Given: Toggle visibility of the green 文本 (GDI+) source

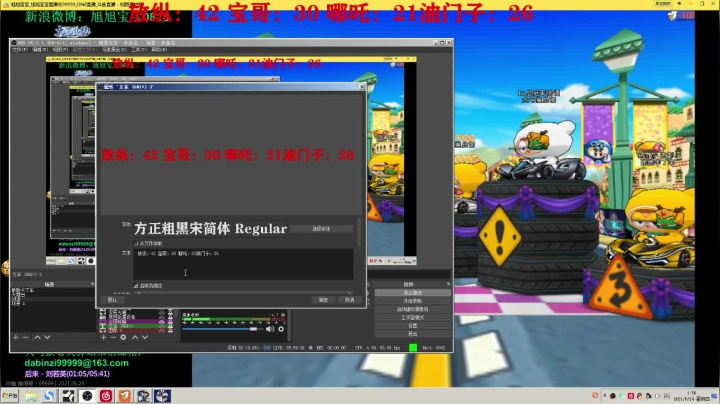Looking at the screenshot, I should click(x=161, y=326).
